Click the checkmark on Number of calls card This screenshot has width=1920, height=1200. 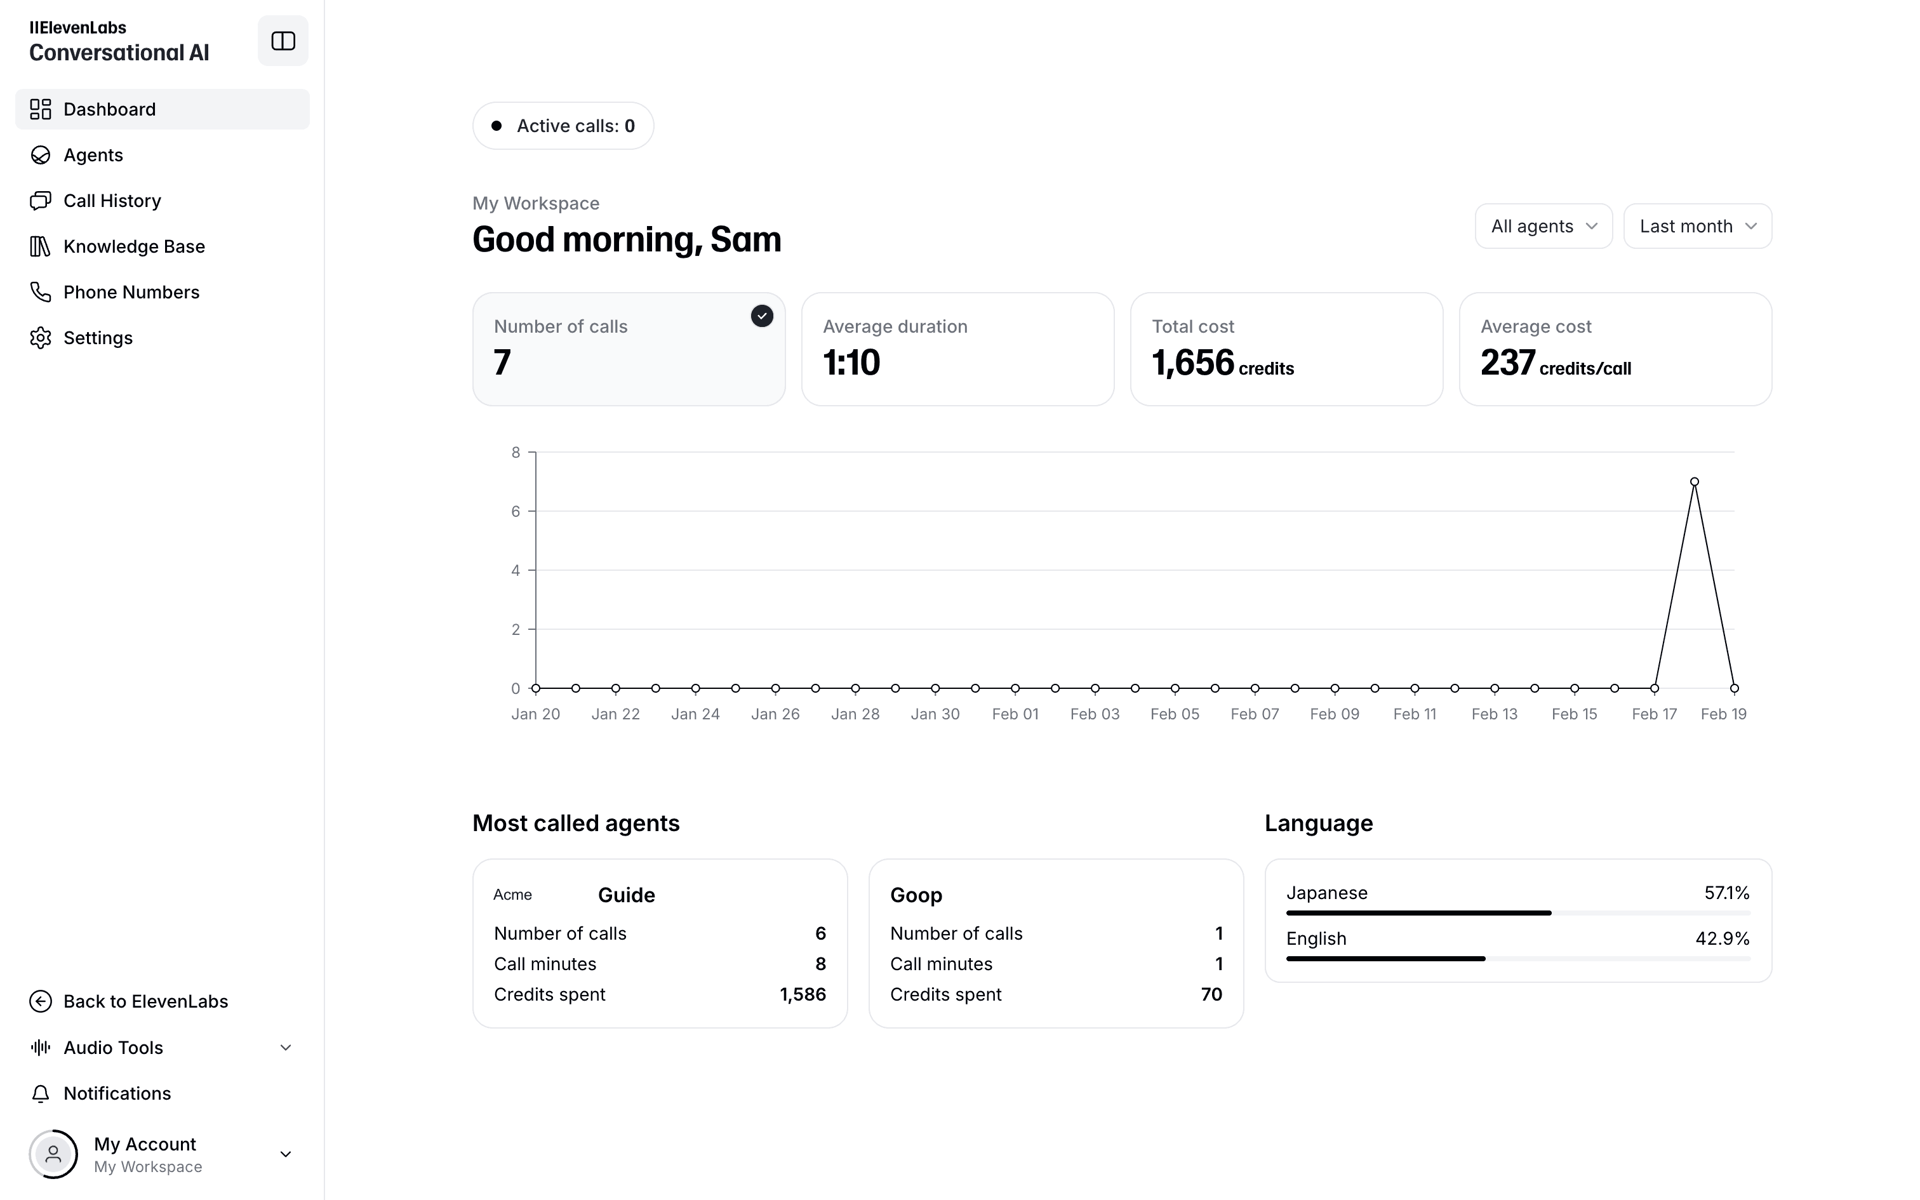762,316
